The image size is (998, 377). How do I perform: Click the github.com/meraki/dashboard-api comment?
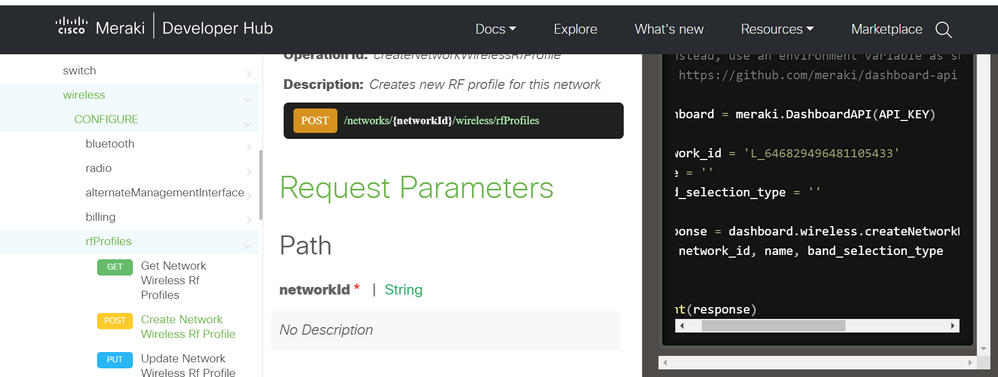pos(817,75)
